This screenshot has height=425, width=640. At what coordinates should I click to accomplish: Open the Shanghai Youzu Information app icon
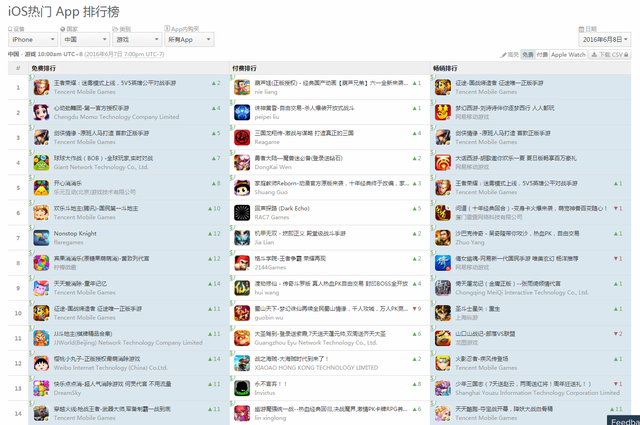443,388
